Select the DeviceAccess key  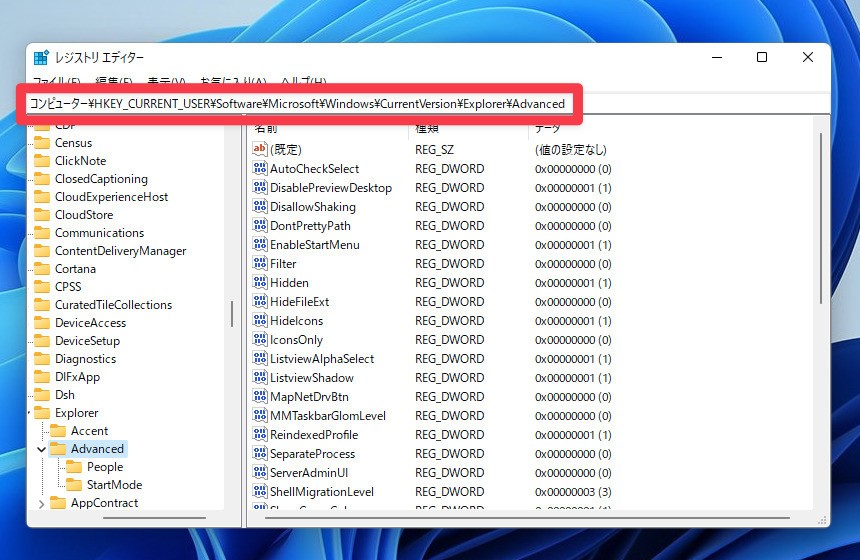90,323
